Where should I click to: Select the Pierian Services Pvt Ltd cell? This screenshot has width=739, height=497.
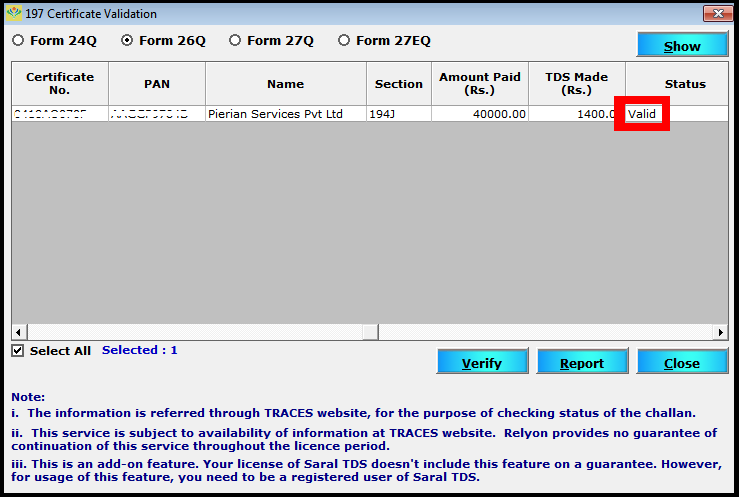coord(286,114)
